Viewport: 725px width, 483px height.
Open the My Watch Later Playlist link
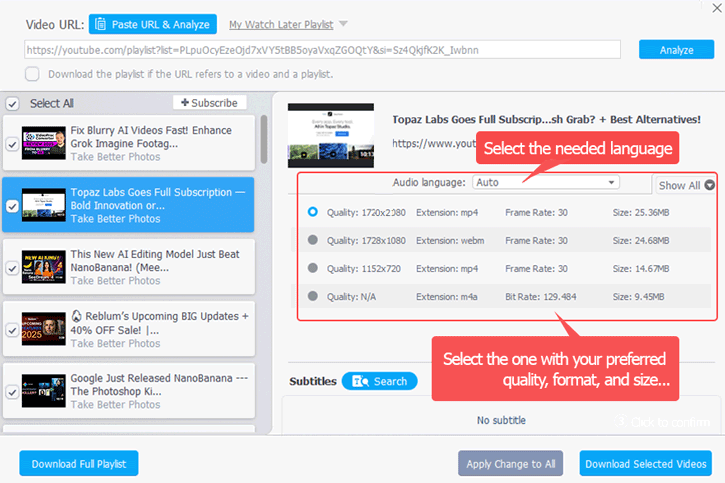[x=281, y=24]
